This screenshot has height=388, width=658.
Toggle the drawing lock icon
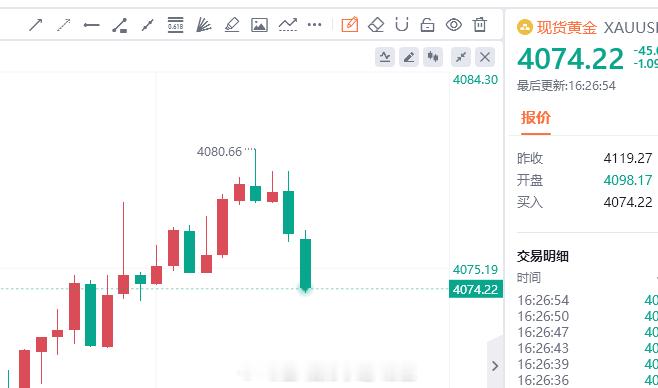[x=427, y=25]
